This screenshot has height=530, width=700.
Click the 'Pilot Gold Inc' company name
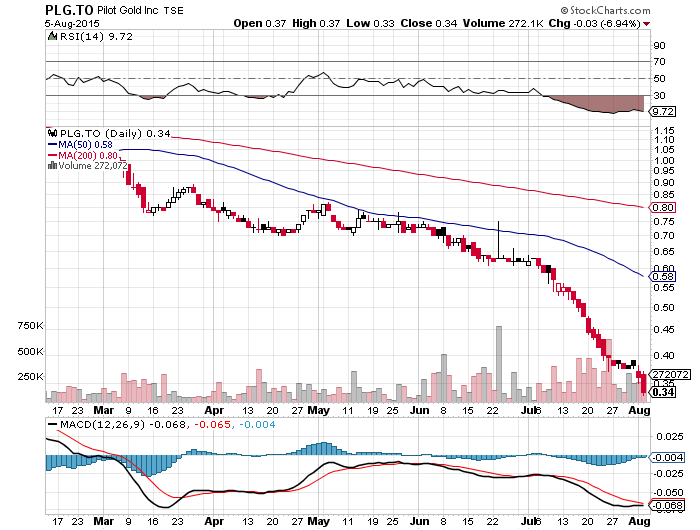(128, 10)
